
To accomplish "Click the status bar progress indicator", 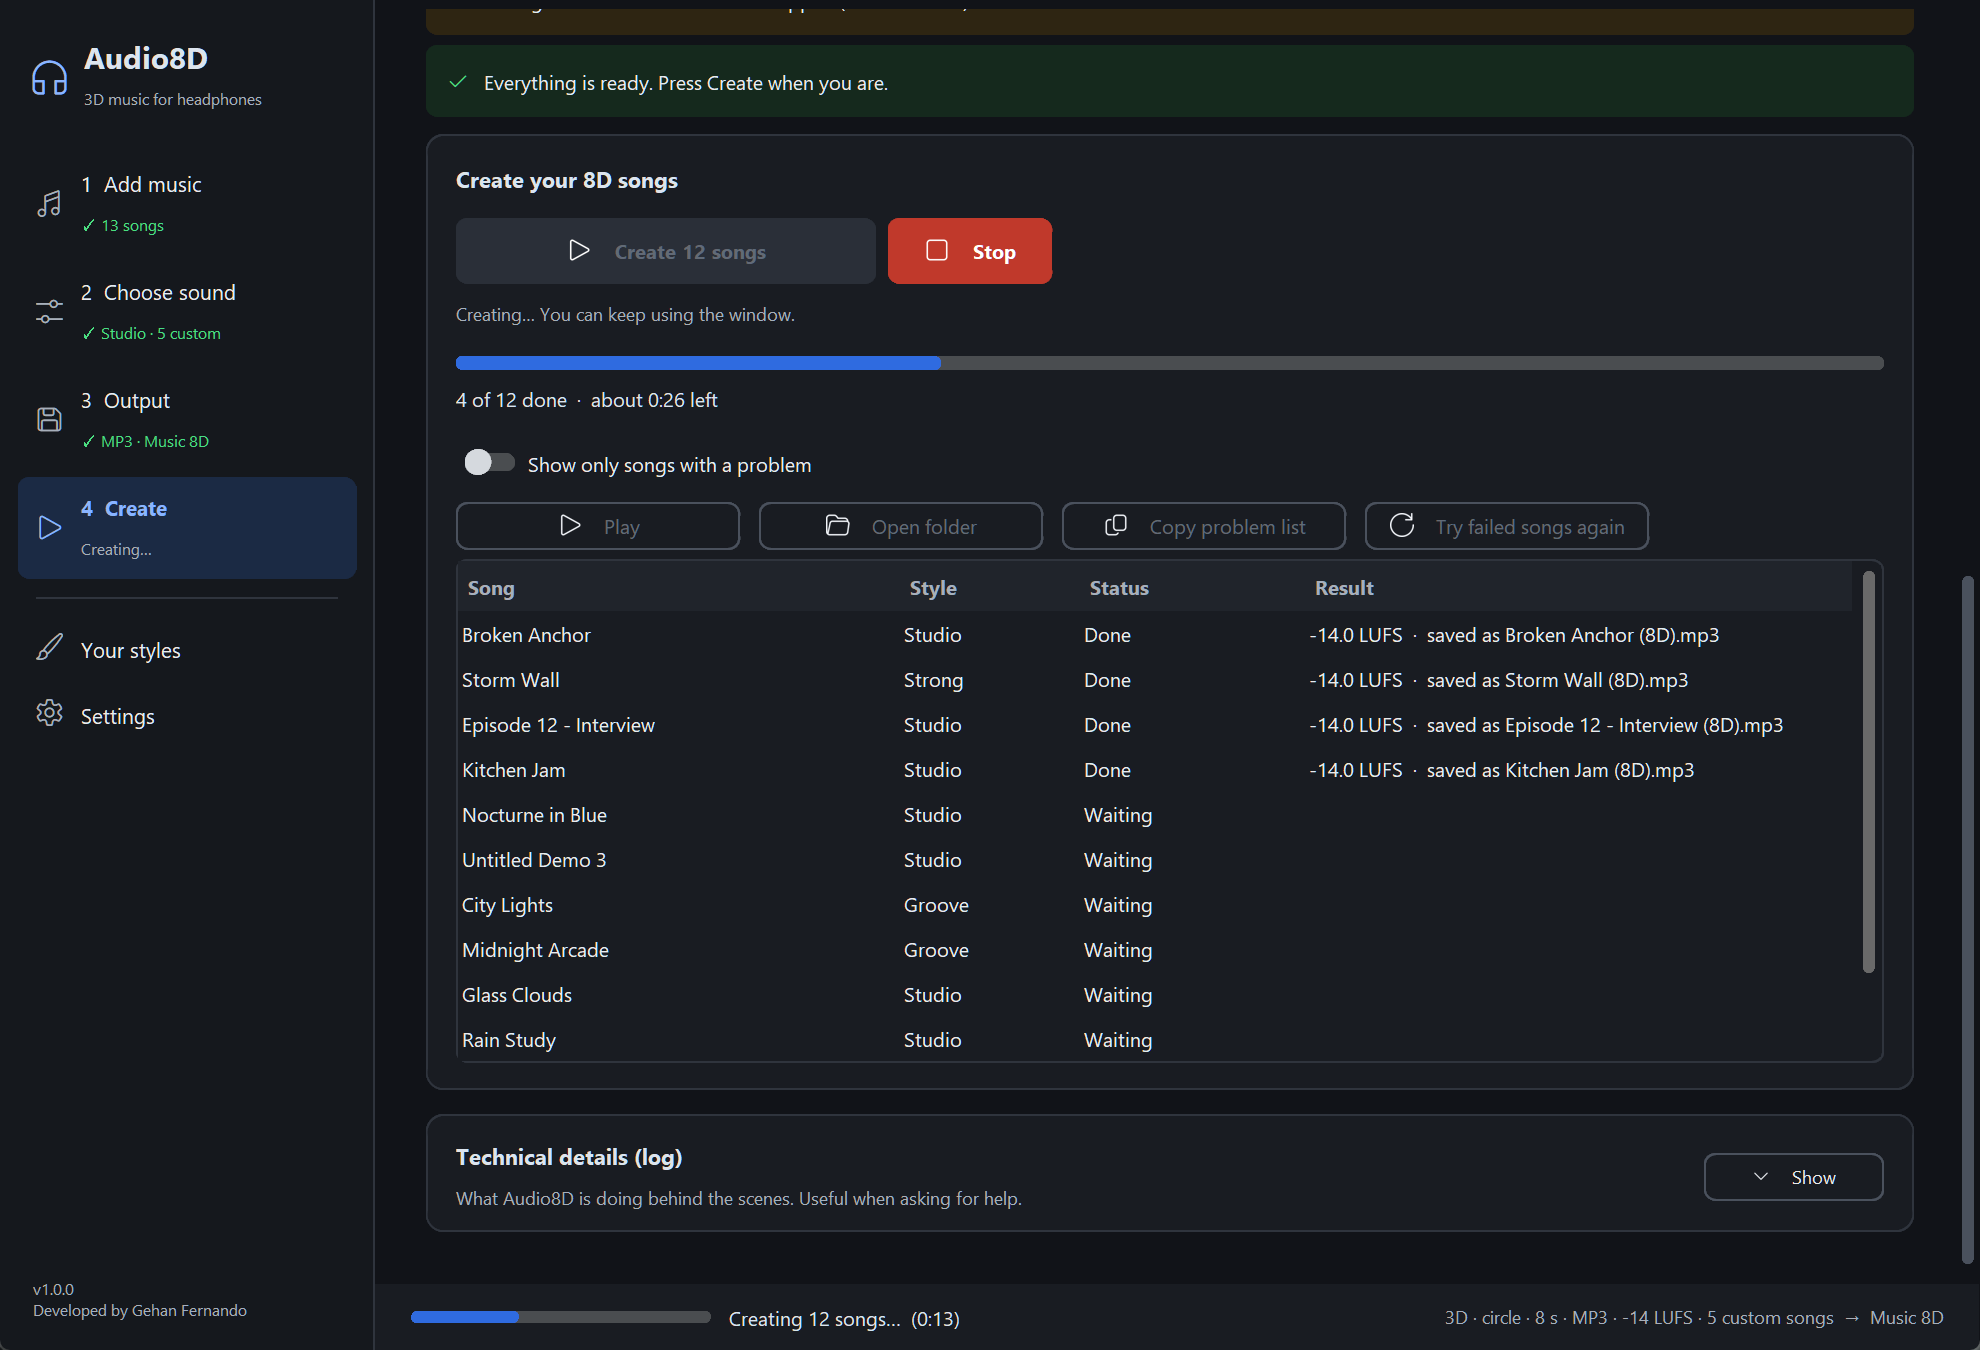I will [560, 1317].
